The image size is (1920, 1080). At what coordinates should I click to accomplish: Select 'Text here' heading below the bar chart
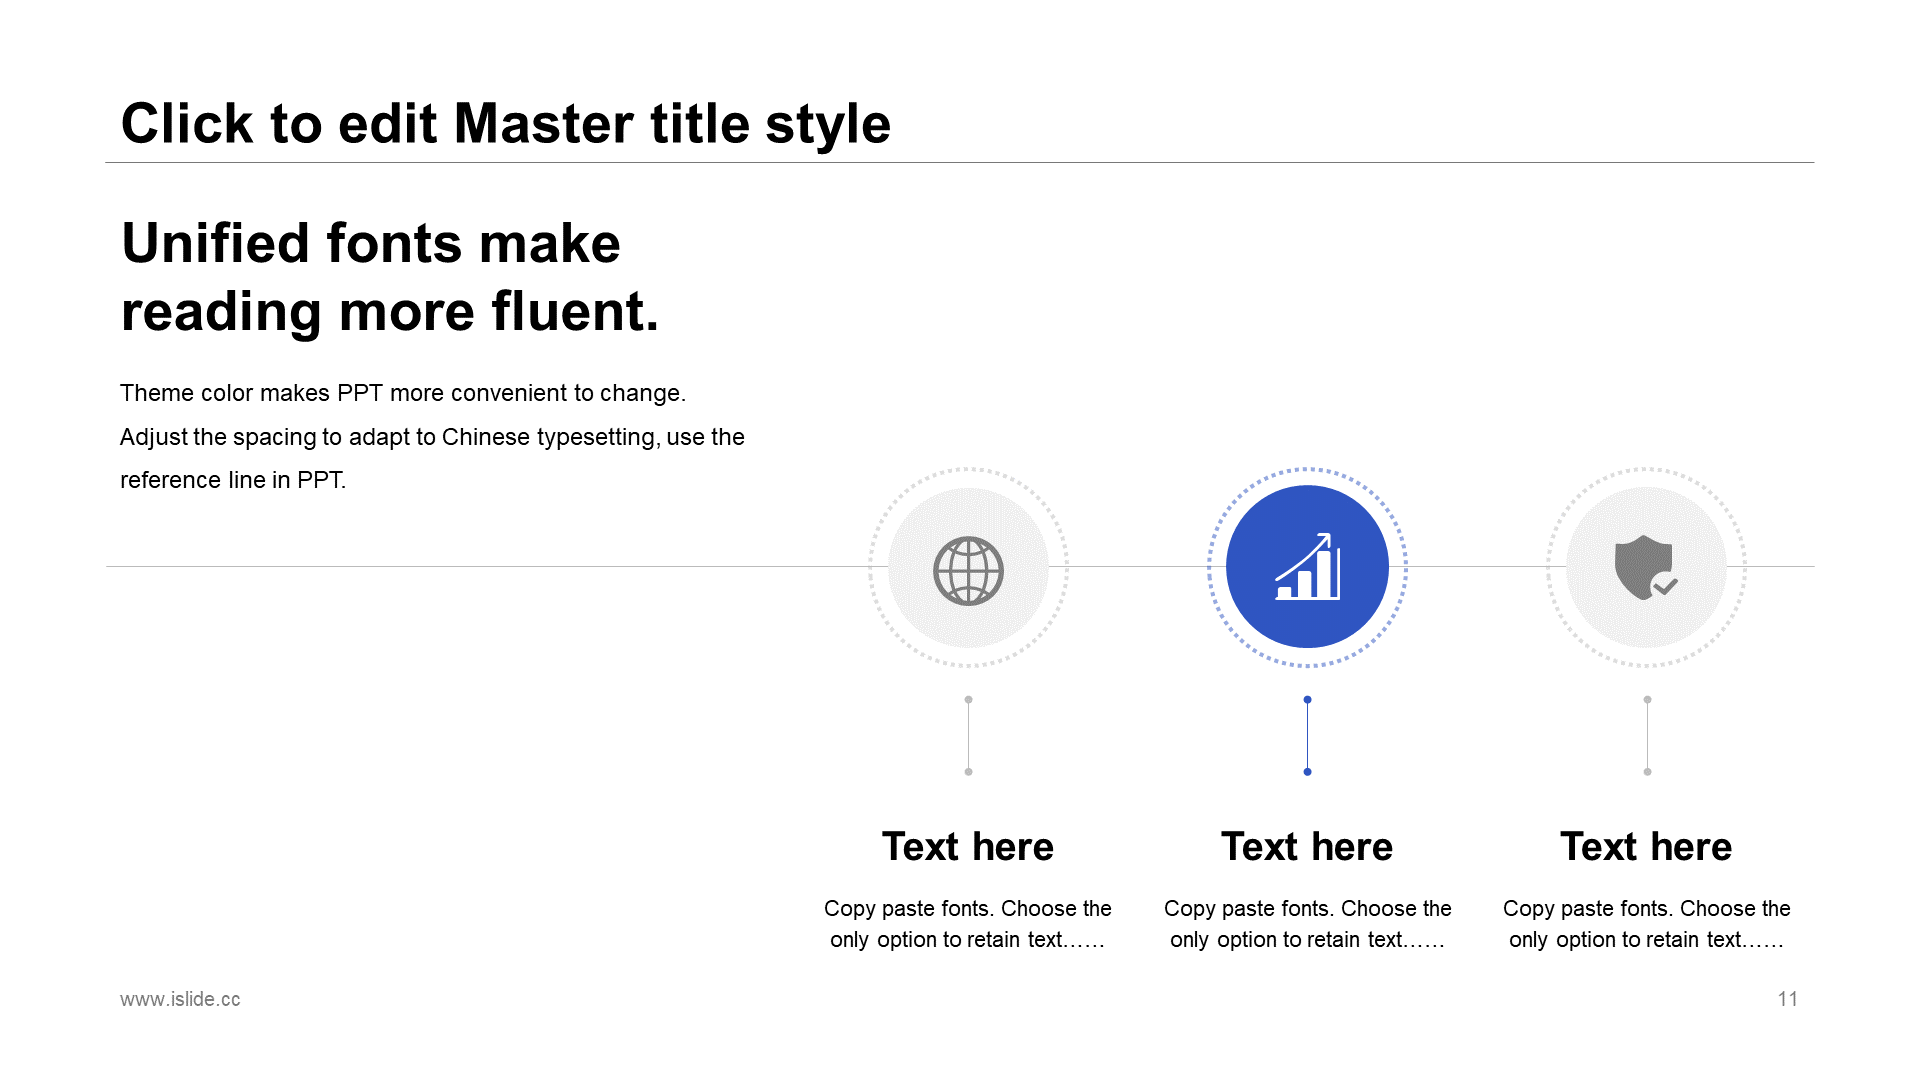click(1307, 847)
